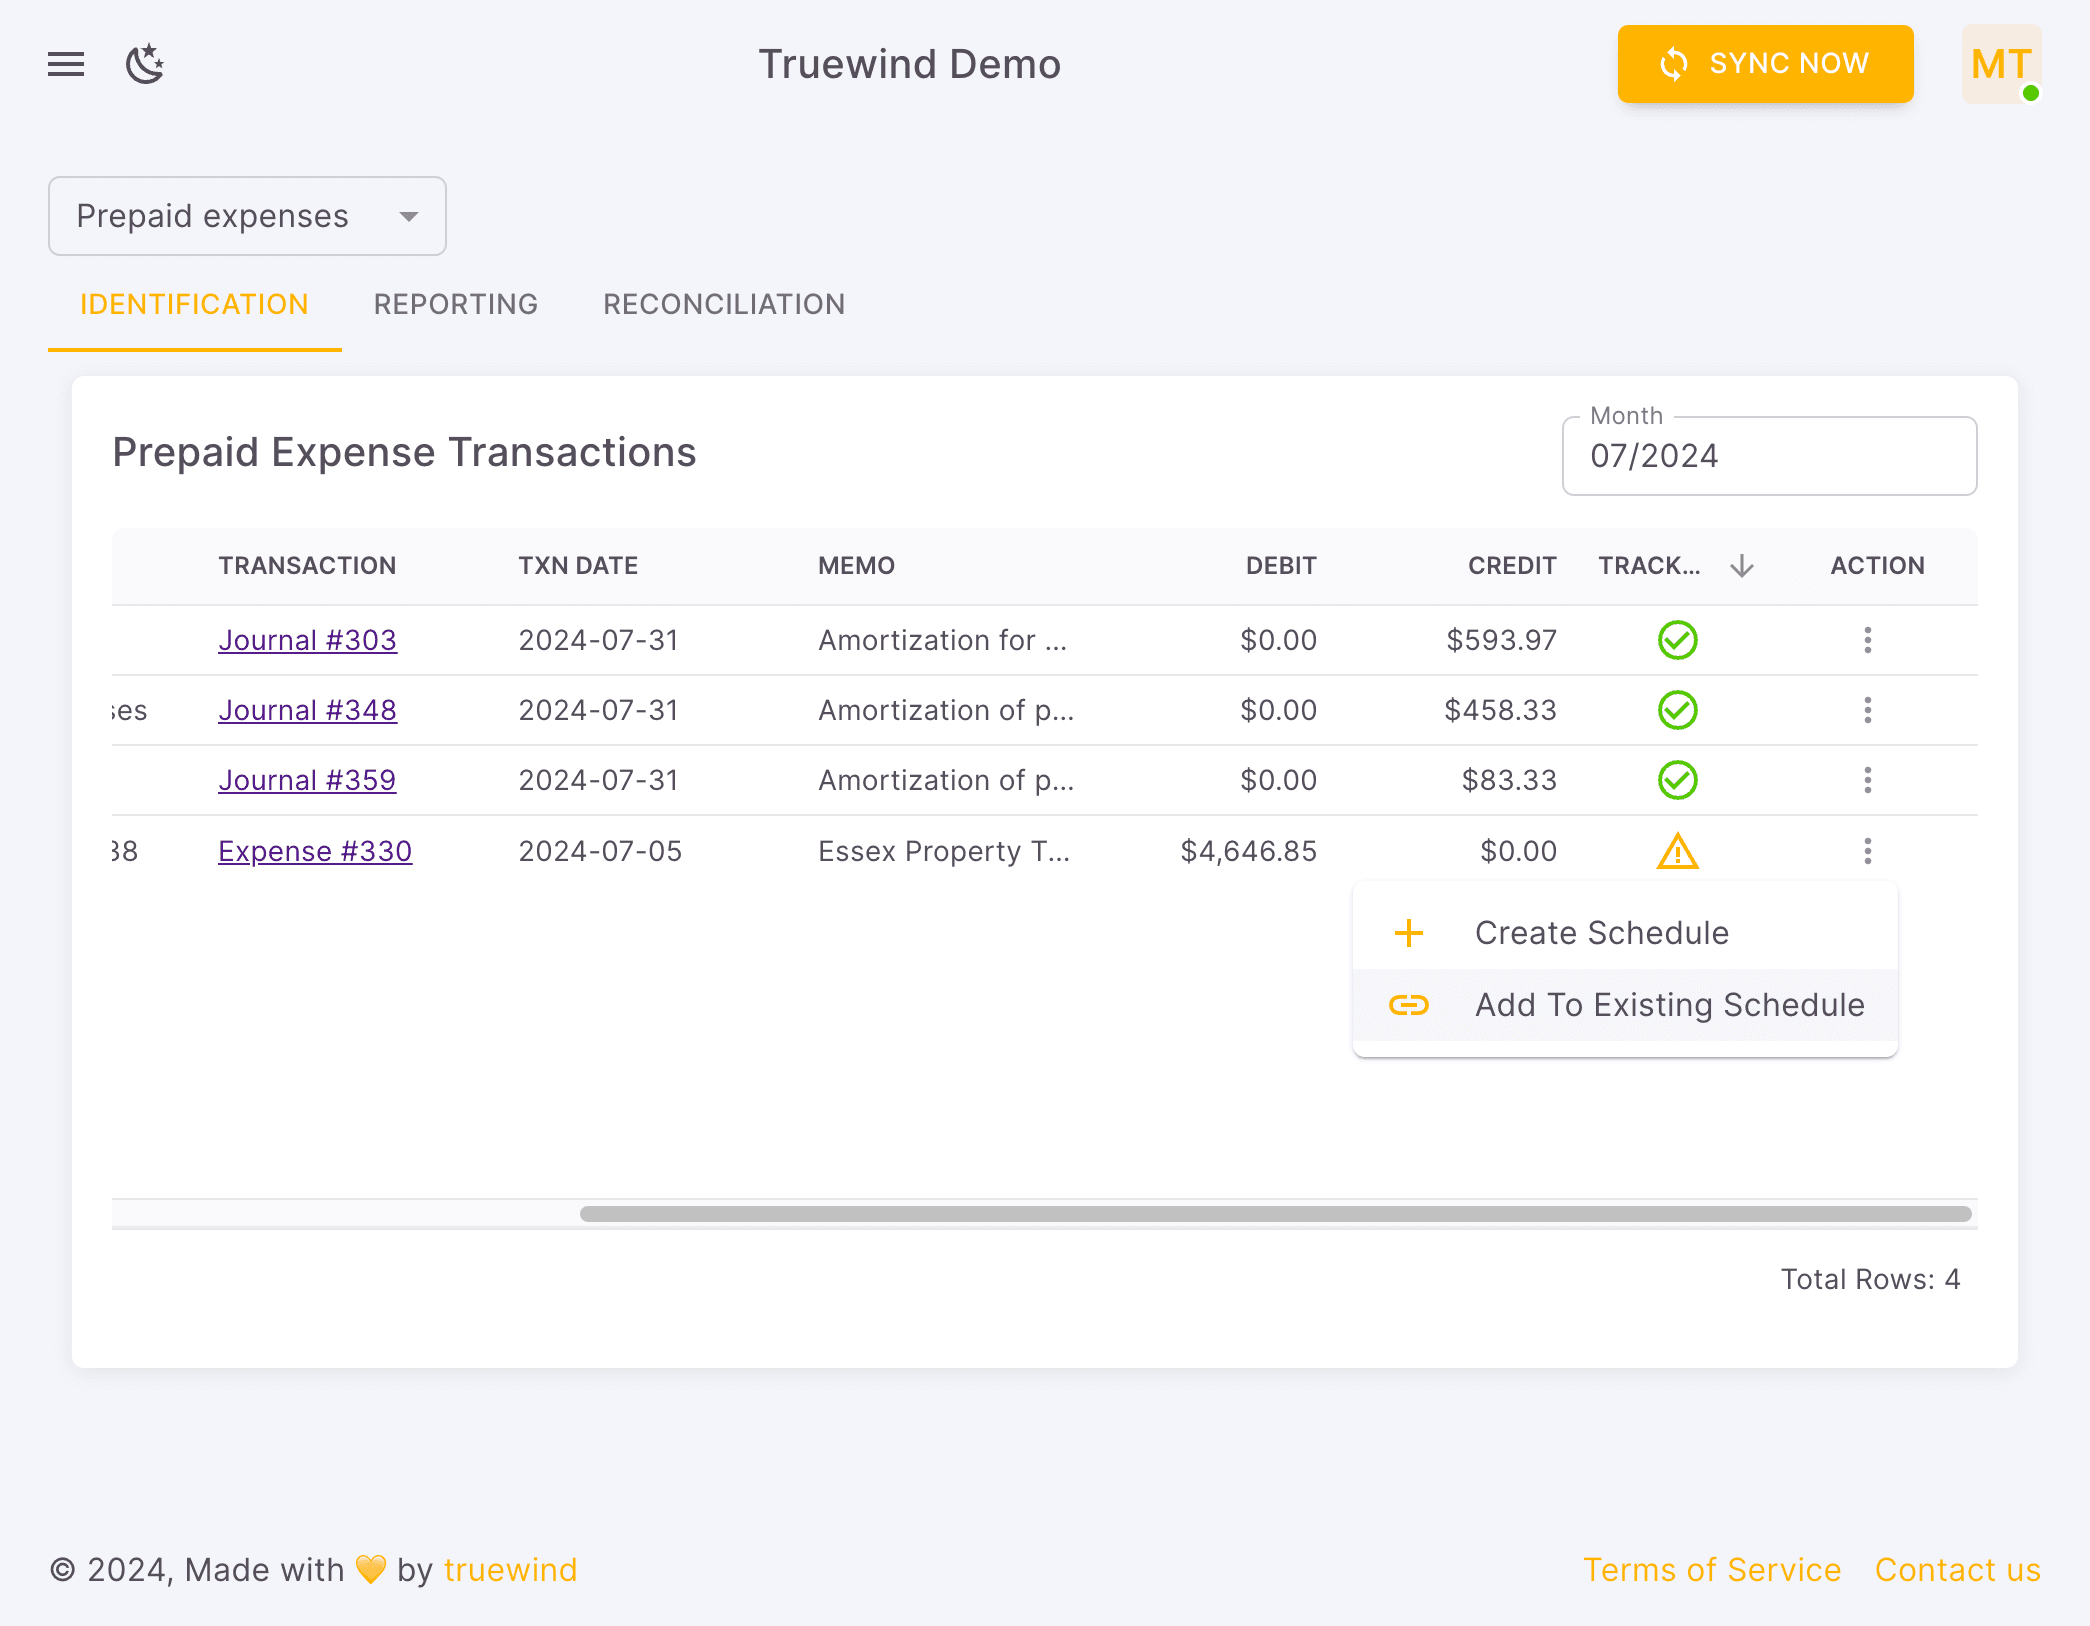
Task: Click the plus icon beside Create Schedule
Action: coord(1409,932)
